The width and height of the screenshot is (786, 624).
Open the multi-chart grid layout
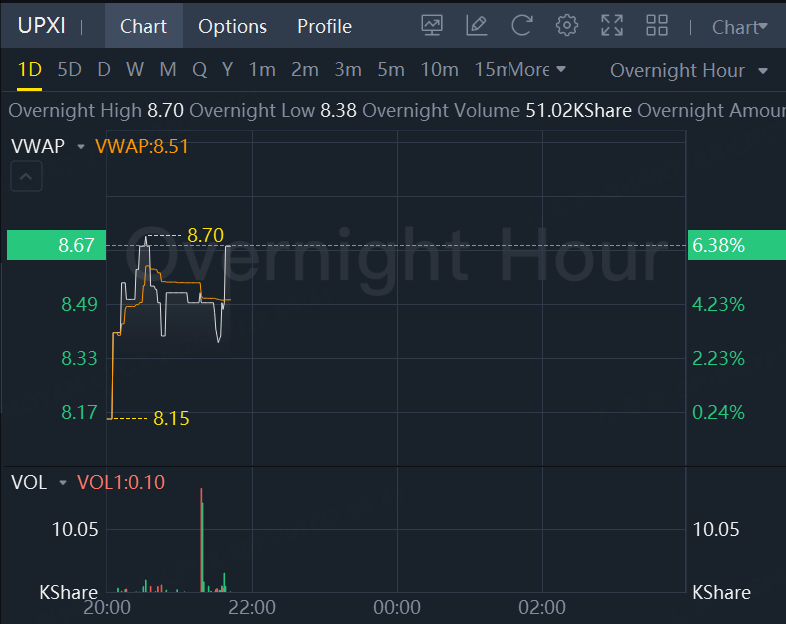tap(657, 26)
